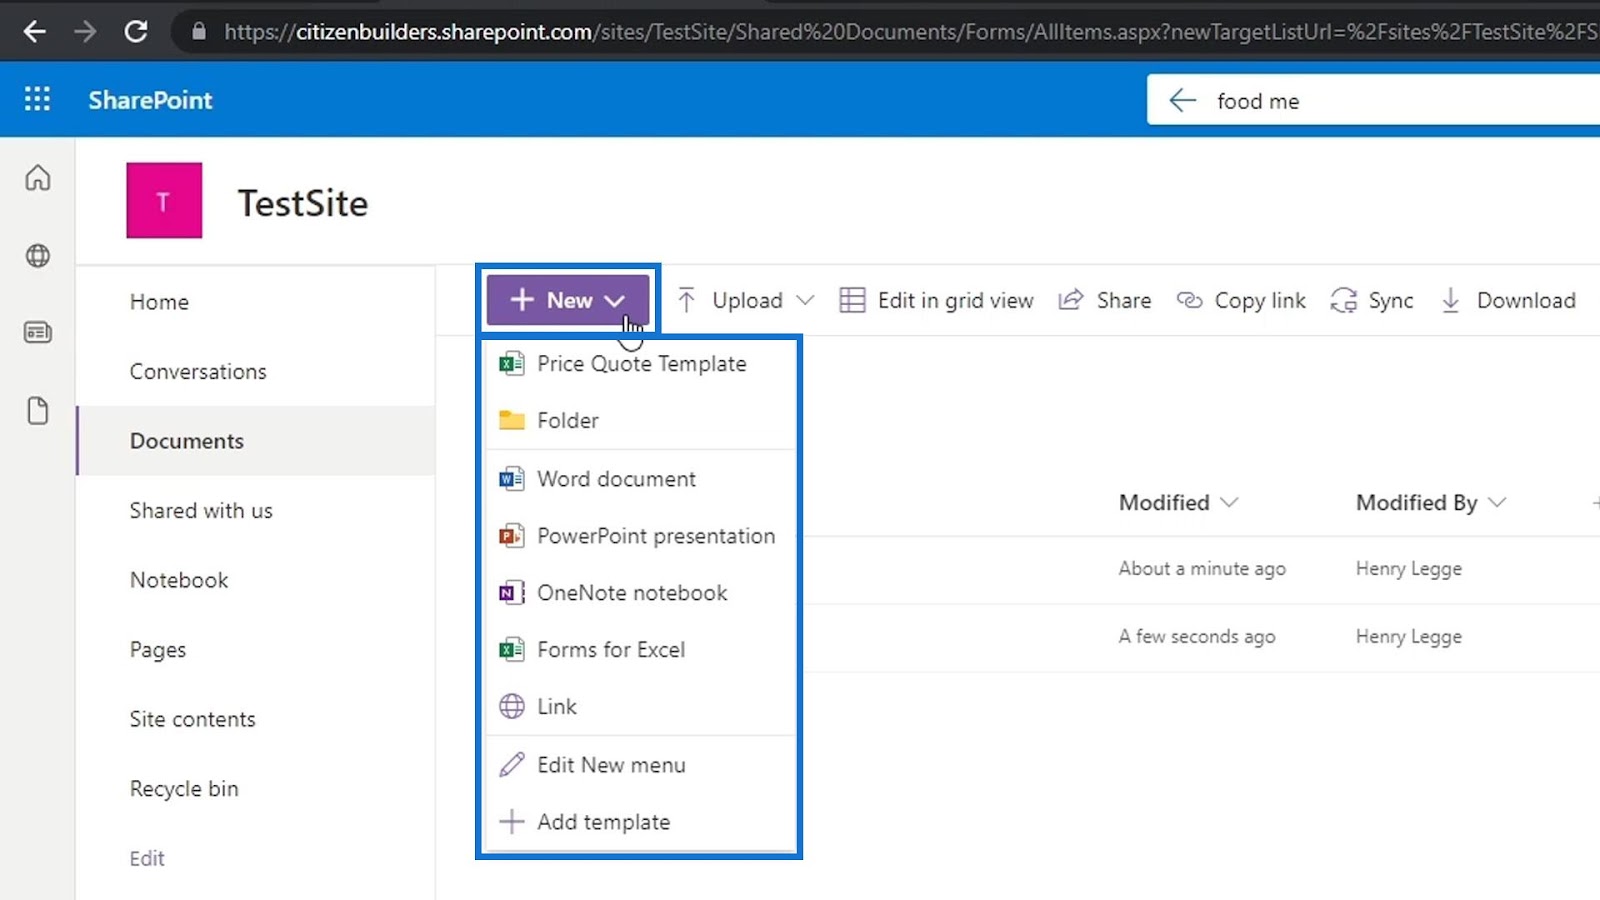This screenshot has width=1600, height=900.
Task: Choose Price Quote Template menu entry
Action: pos(640,364)
